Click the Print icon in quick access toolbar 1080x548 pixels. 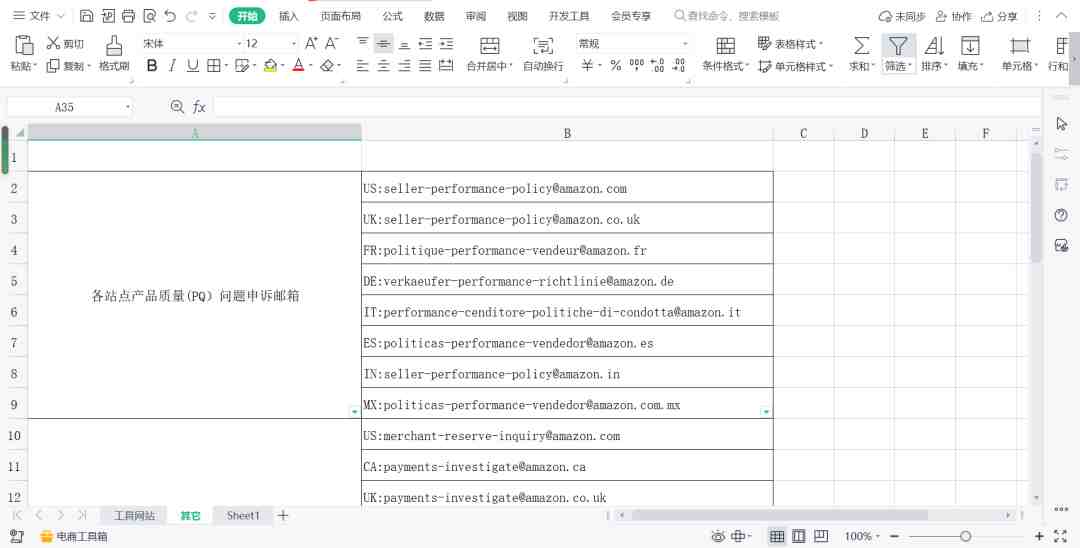point(128,15)
